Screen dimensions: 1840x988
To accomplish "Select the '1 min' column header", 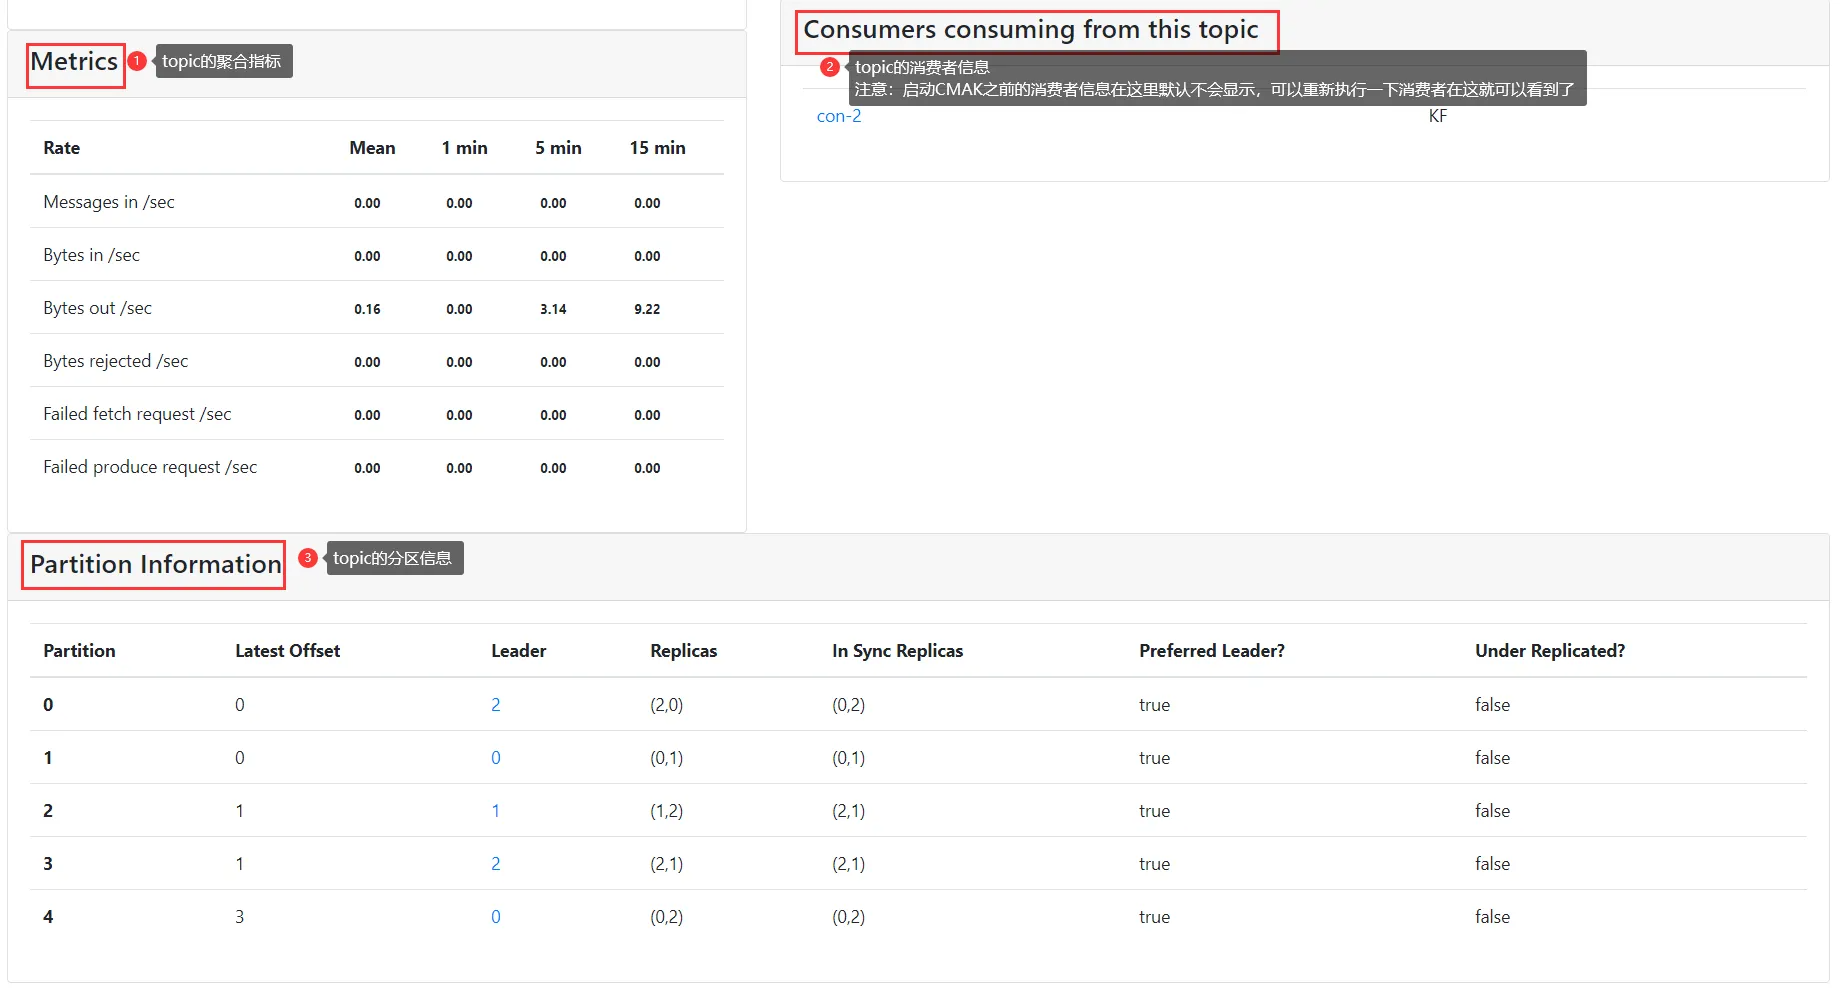I will click(x=465, y=148).
